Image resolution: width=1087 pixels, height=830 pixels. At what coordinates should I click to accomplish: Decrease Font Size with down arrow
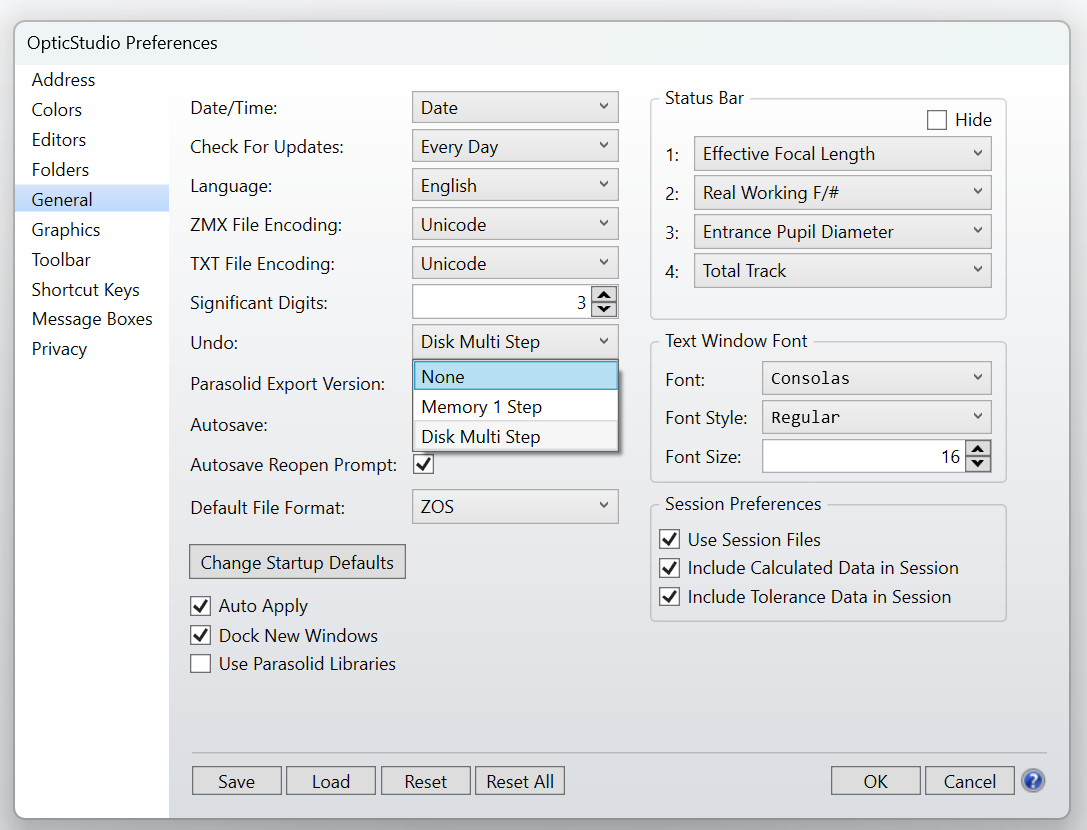click(x=977, y=463)
